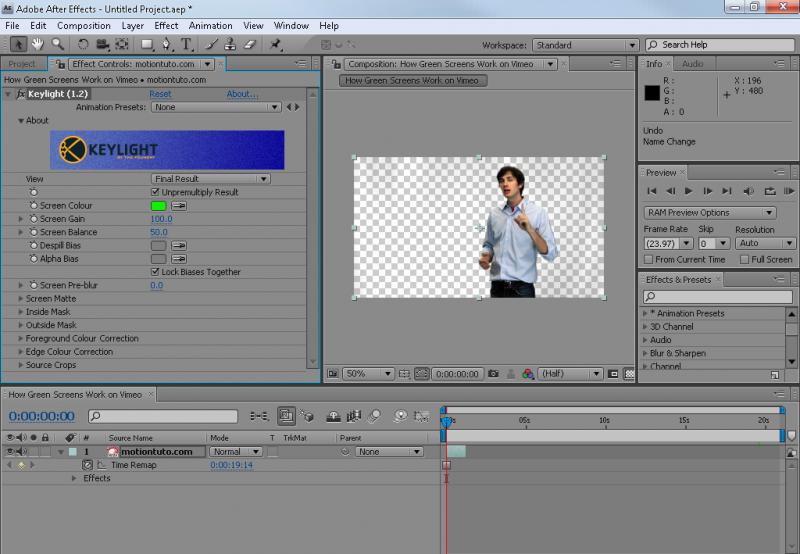Disable Lock Biases Together checkbox
This screenshot has width=800, height=554.
155,271
